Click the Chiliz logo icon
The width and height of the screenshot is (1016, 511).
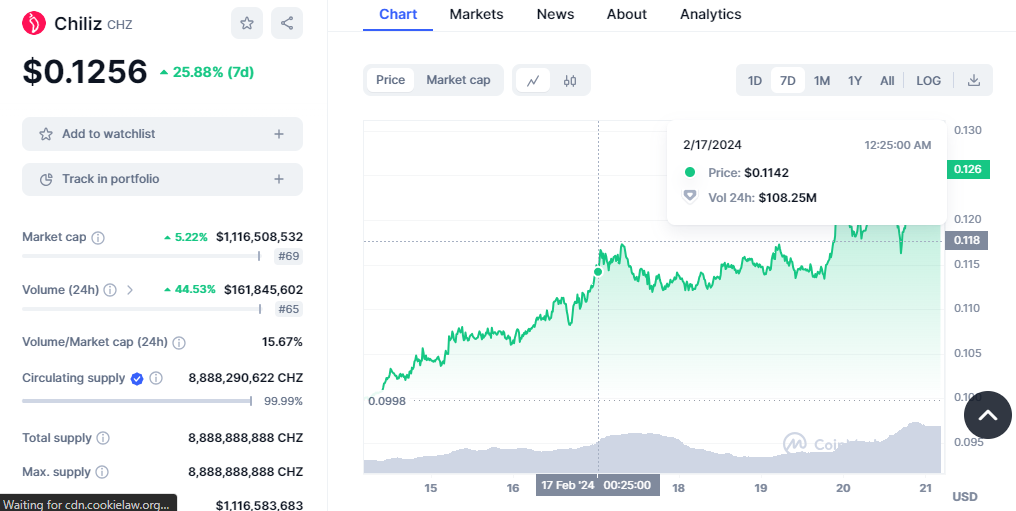[x=34, y=23]
